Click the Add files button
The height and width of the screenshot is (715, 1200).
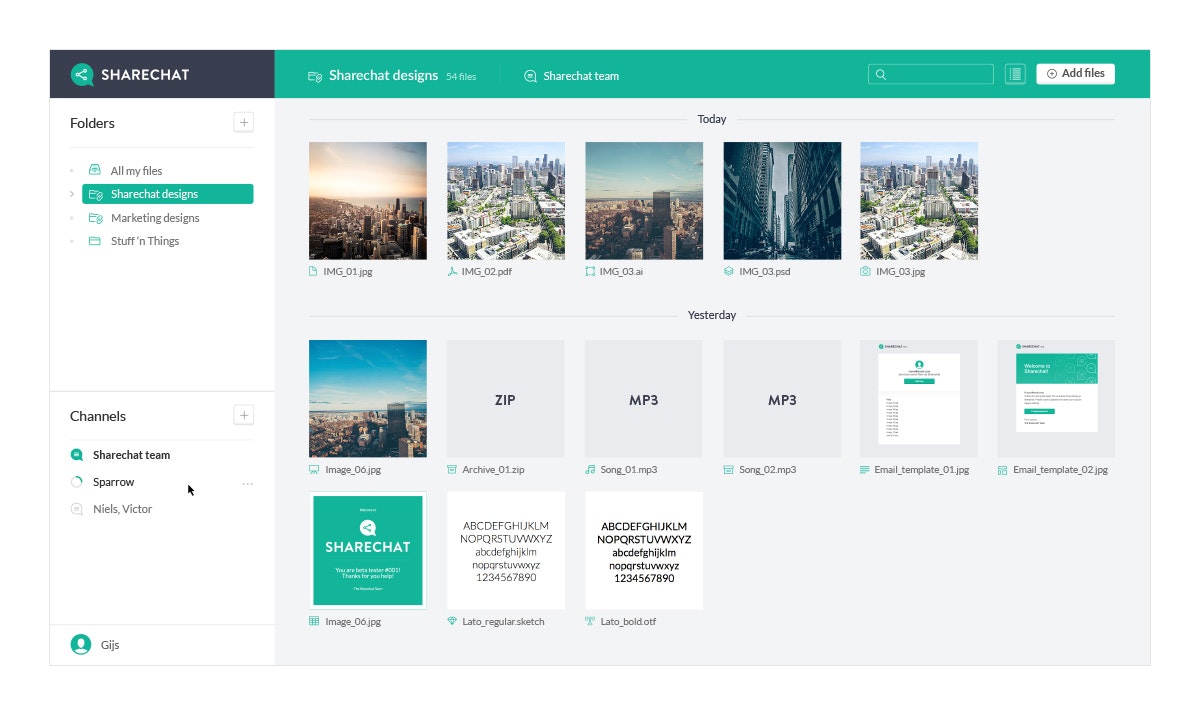(1076, 74)
